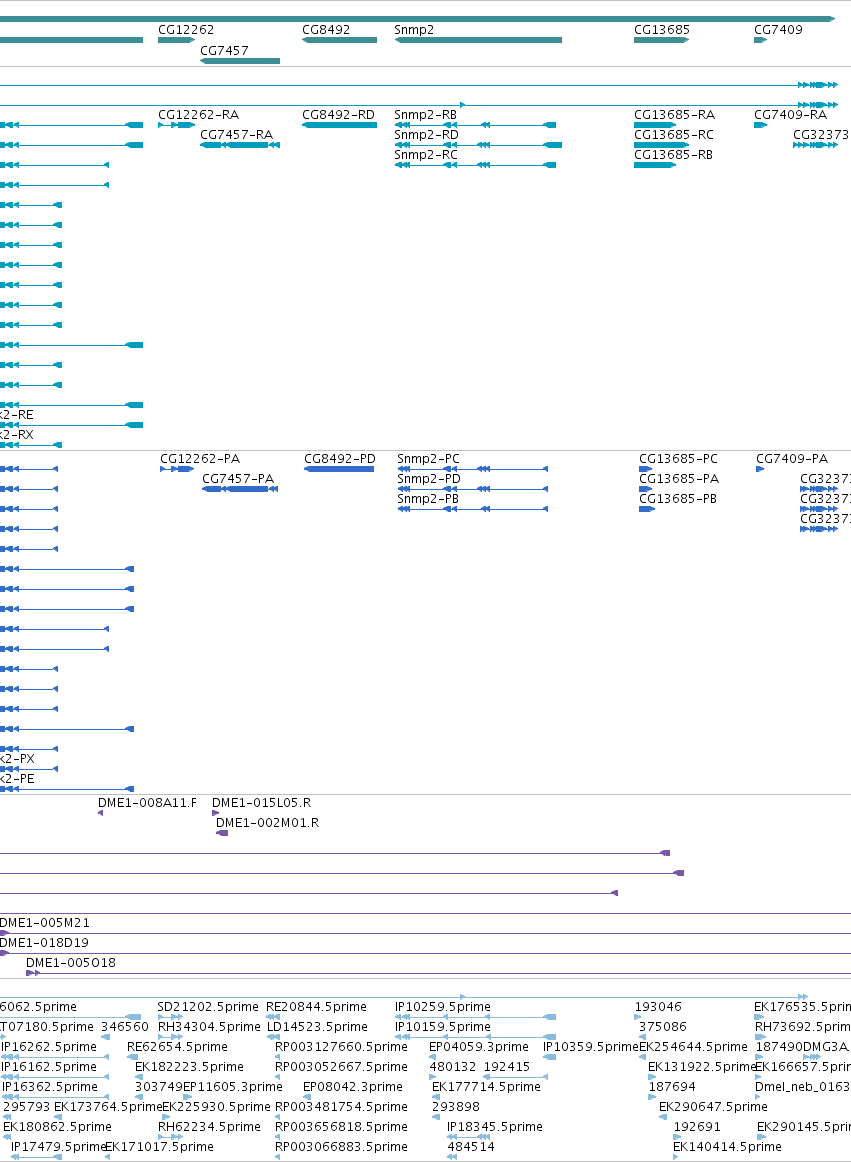
Task: Click the Snmp2-PD protein label
Action: (x=429, y=479)
